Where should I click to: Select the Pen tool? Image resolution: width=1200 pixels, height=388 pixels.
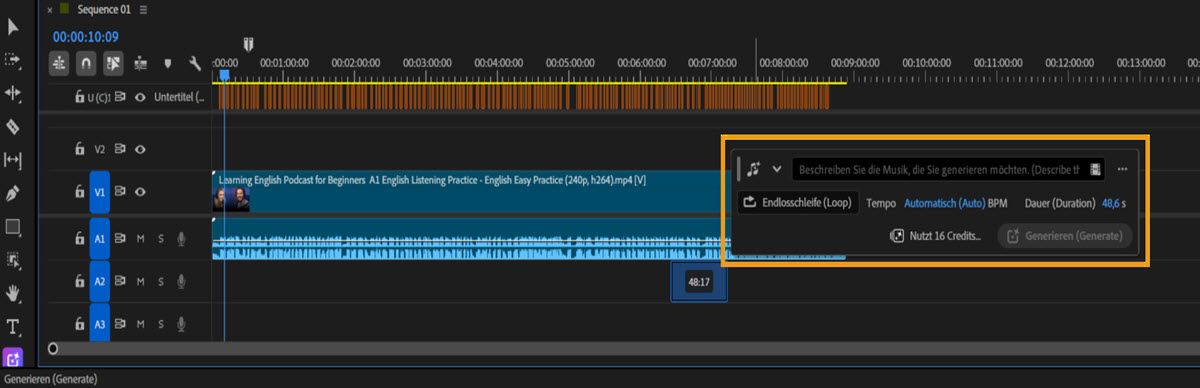[x=13, y=193]
